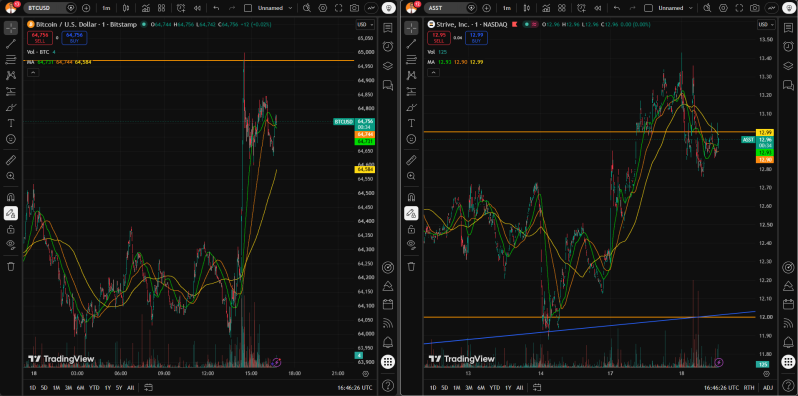Open Indicators in BTCUSD window toolbar

click(x=146, y=8)
